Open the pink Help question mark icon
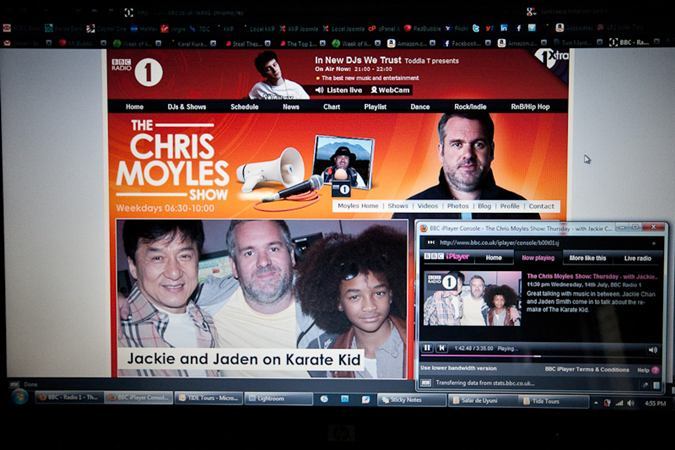 pyautogui.click(x=656, y=370)
